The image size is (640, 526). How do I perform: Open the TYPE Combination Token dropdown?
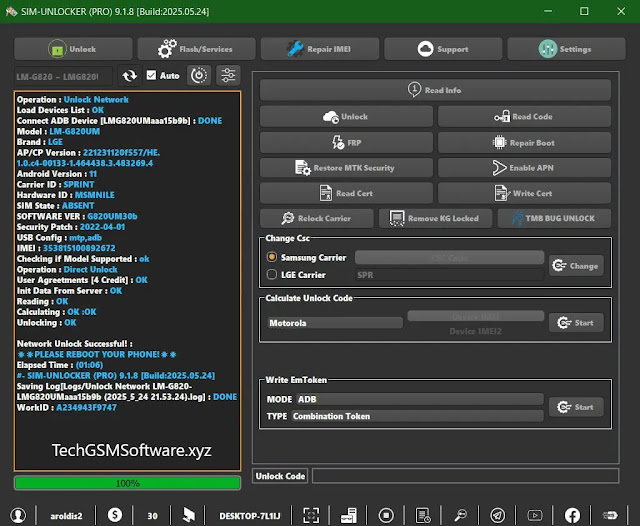pyautogui.click(x=419, y=415)
